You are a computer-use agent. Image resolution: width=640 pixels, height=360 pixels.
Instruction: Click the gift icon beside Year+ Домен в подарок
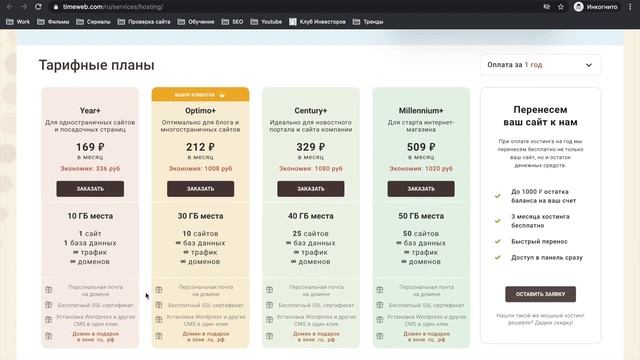click(x=49, y=336)
